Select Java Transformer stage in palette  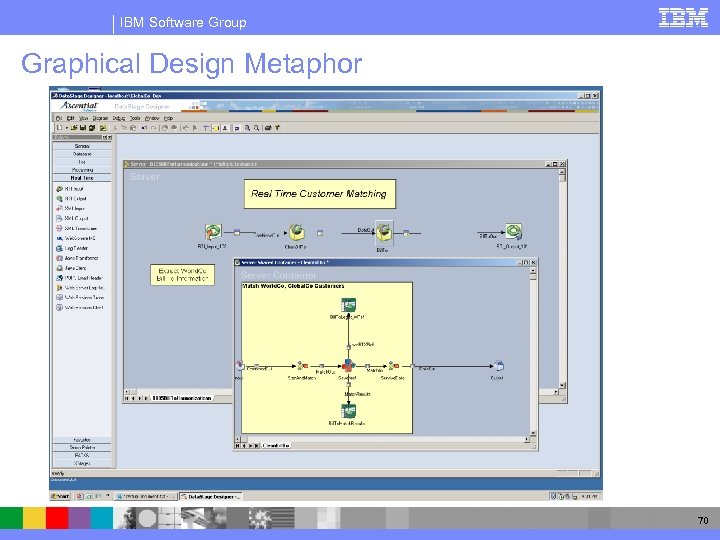(x=77, y=258)
